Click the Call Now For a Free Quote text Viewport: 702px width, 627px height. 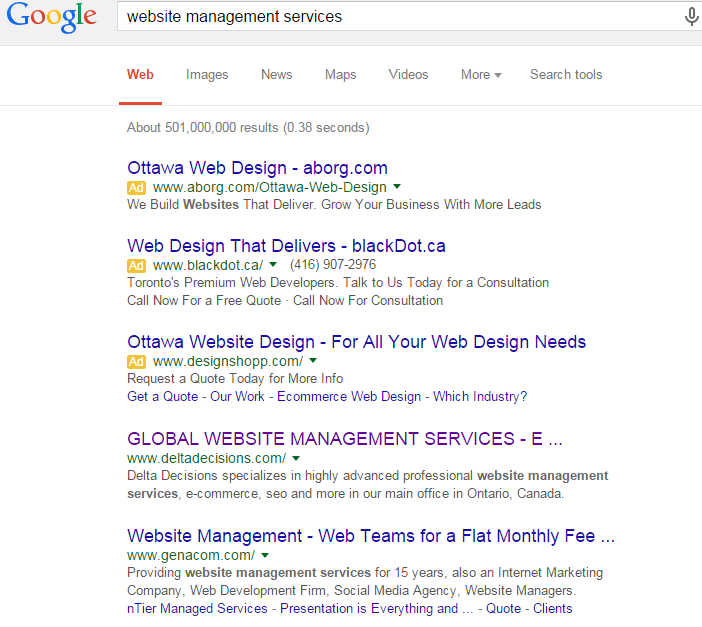click(204, 301)
